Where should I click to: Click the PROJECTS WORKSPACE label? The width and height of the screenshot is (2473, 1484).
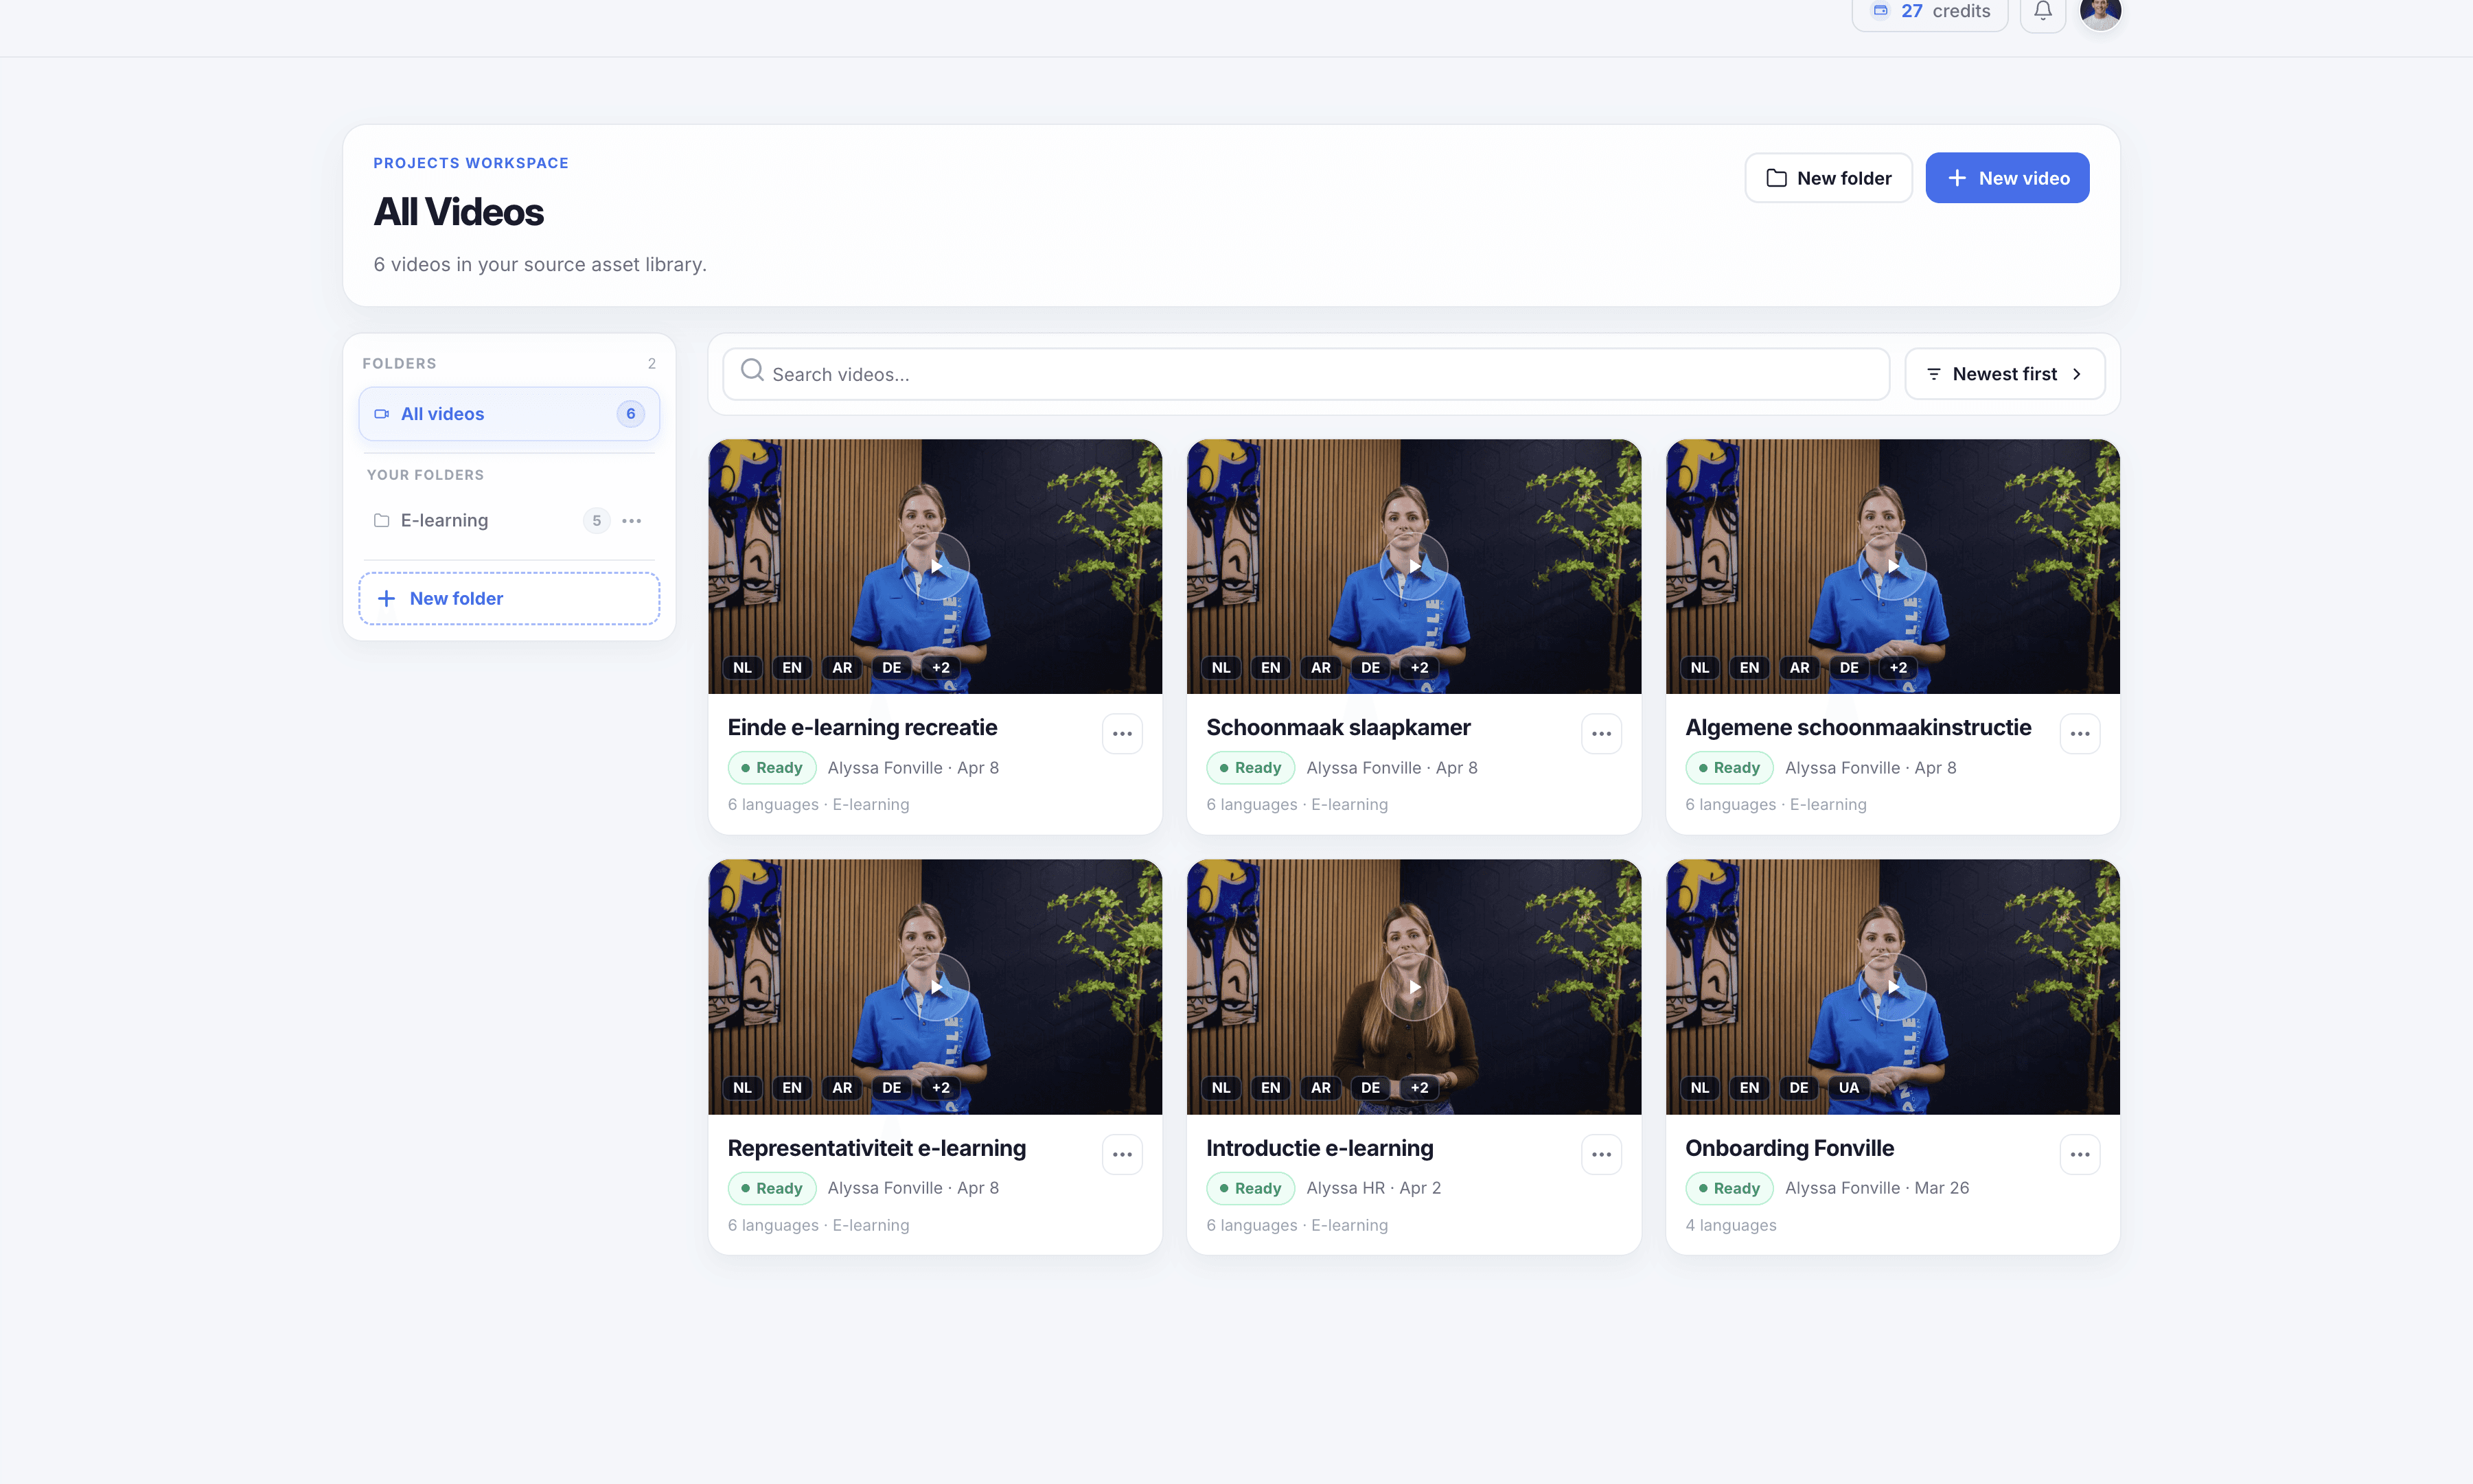click(471, 163)
